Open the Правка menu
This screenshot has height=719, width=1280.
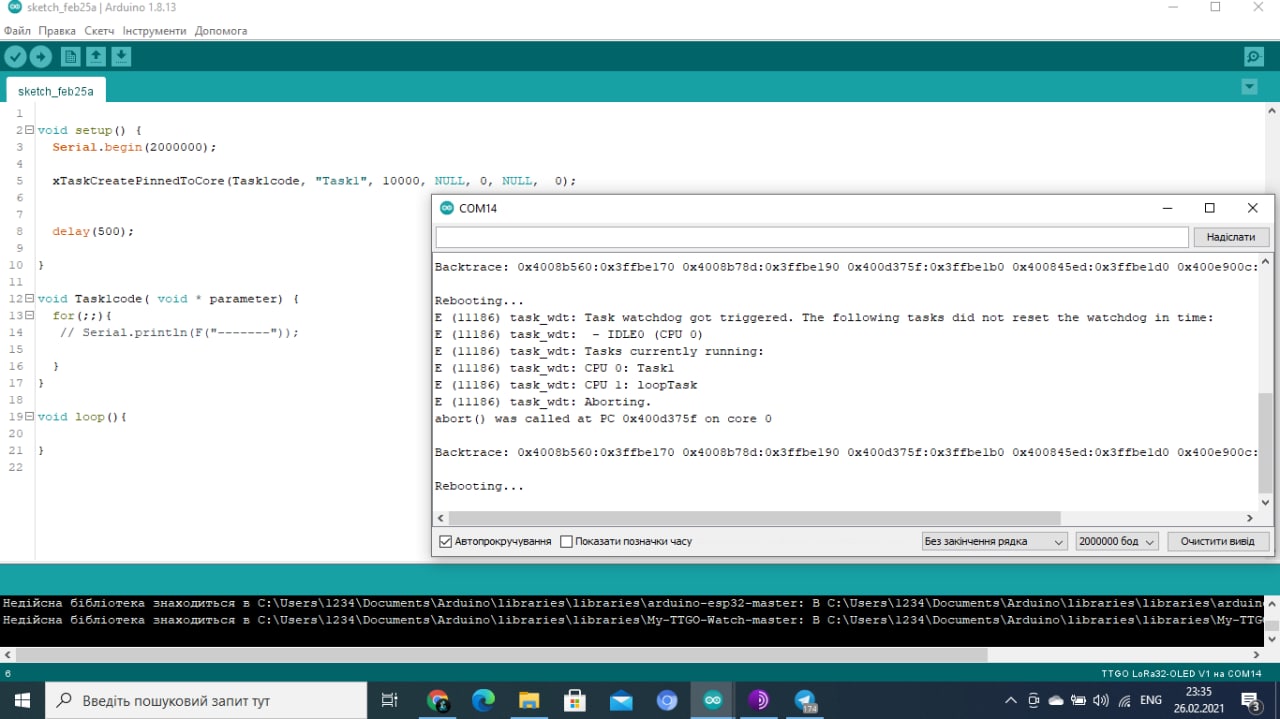point(57,31)
